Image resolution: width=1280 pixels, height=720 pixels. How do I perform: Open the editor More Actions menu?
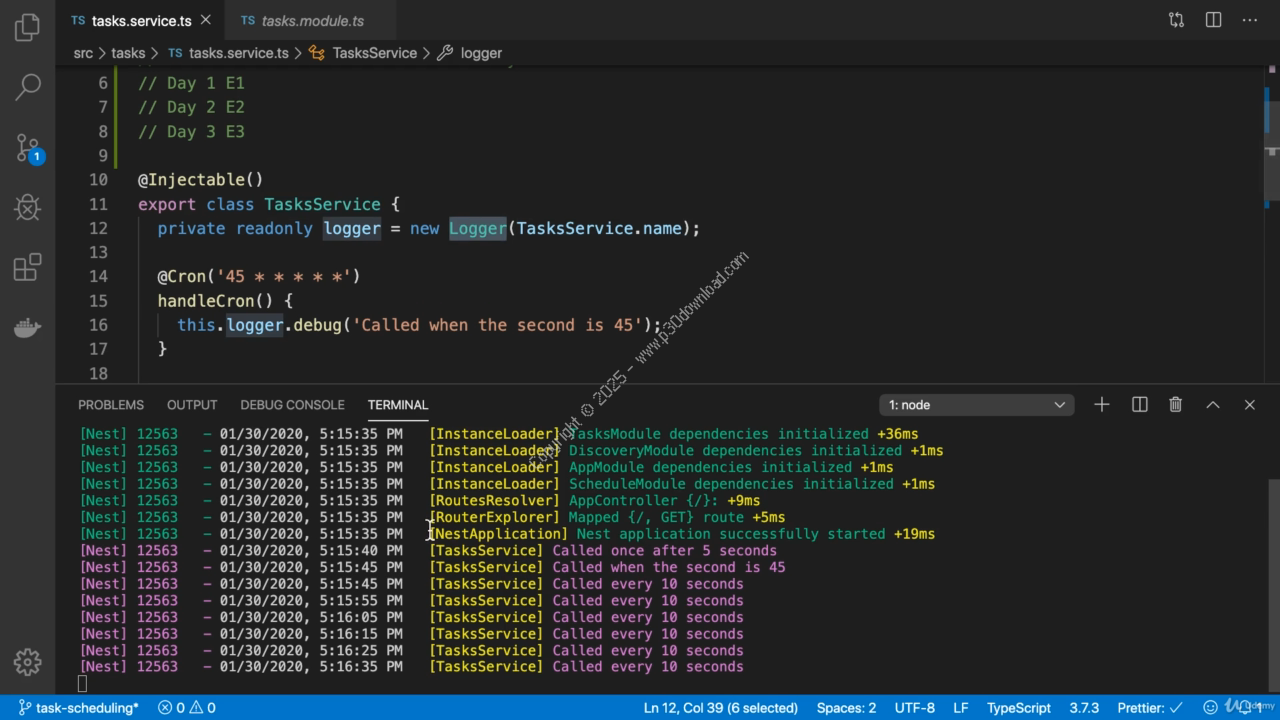pos(1249,19)
